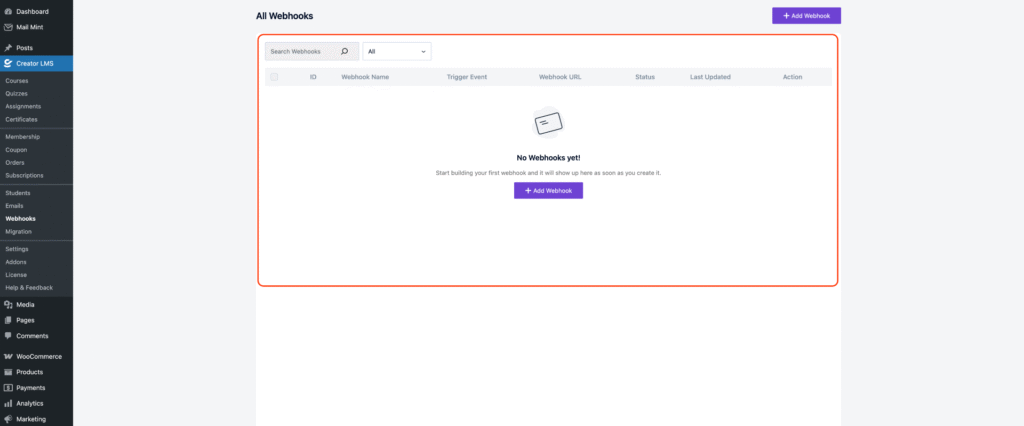This screenshot has width=1024, height=426.
Task: Click the WooCommerce logo icon
Action: pos(8,357)
